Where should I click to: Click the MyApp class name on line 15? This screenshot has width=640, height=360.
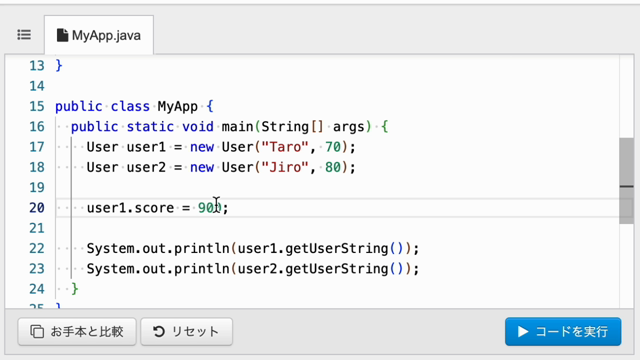point(178,107)
